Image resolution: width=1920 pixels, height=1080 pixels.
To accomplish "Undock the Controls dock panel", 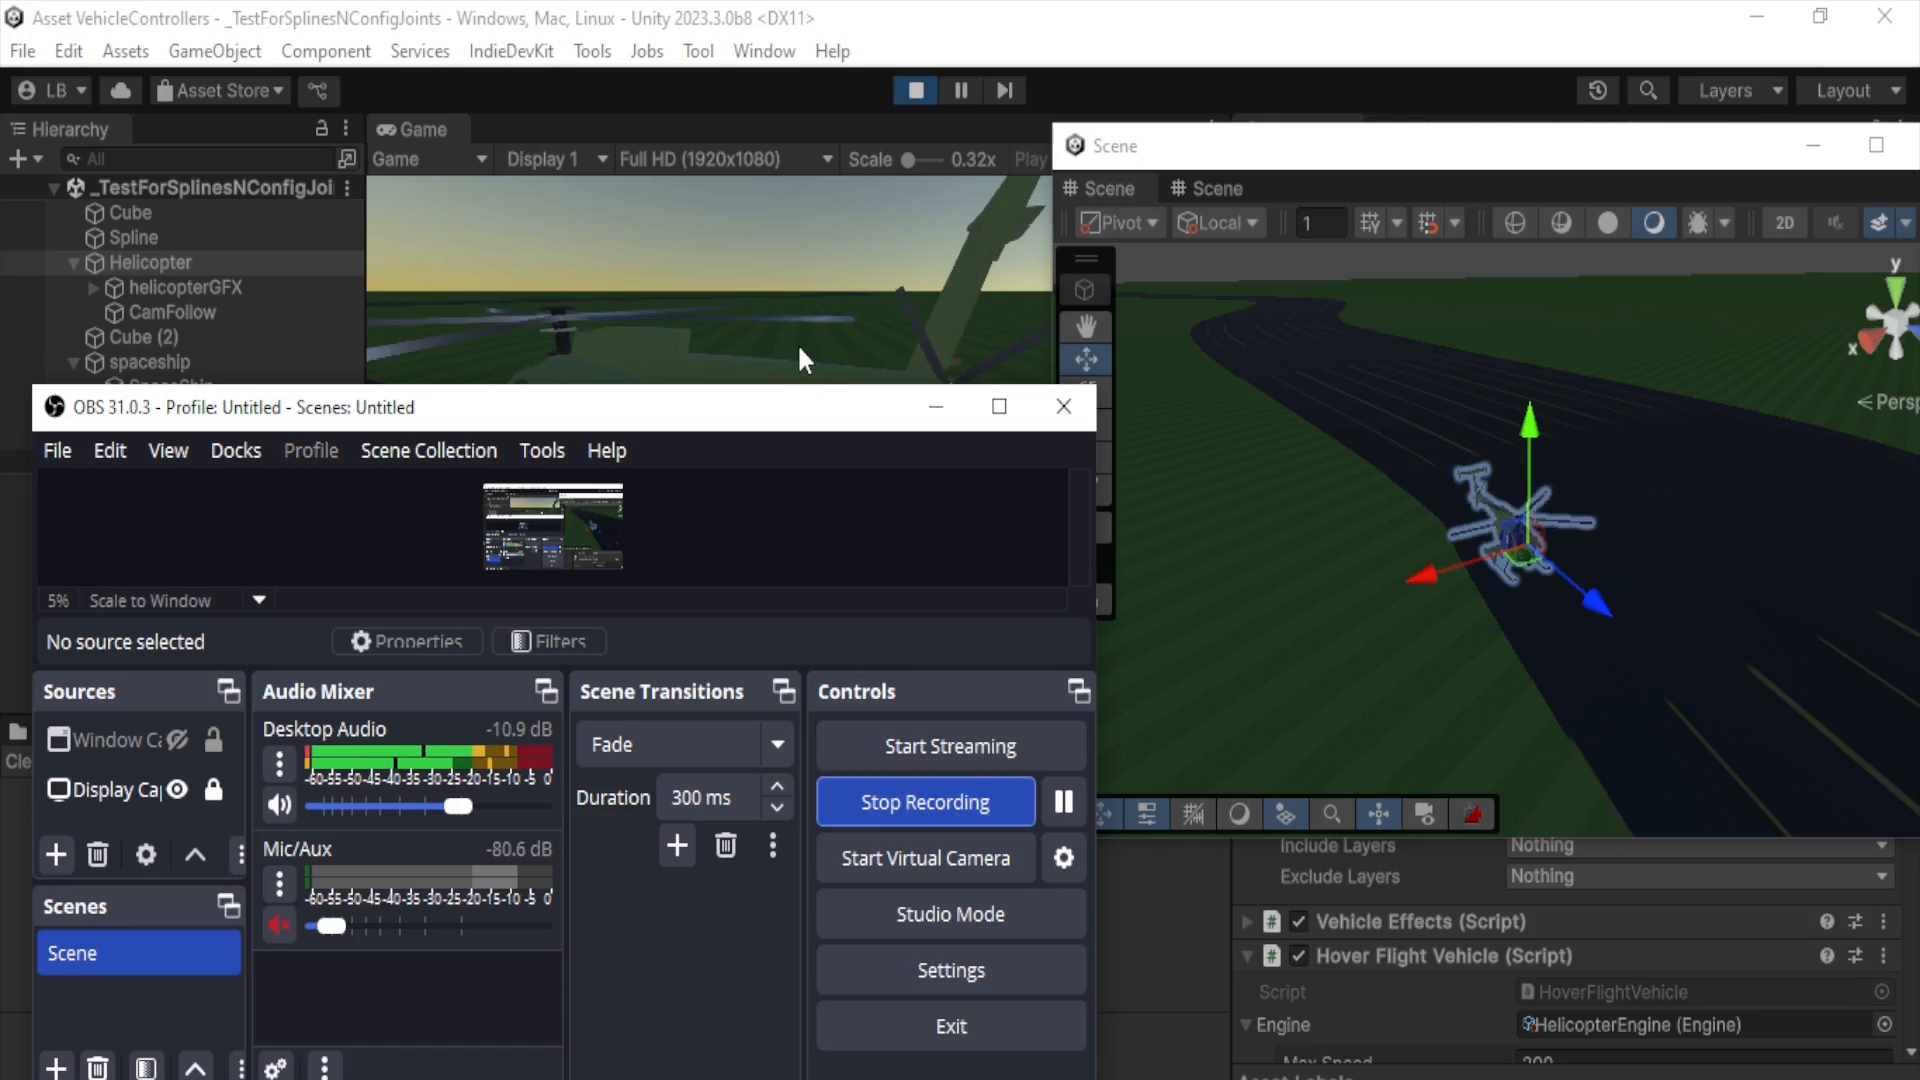I will click(1079, 691).
